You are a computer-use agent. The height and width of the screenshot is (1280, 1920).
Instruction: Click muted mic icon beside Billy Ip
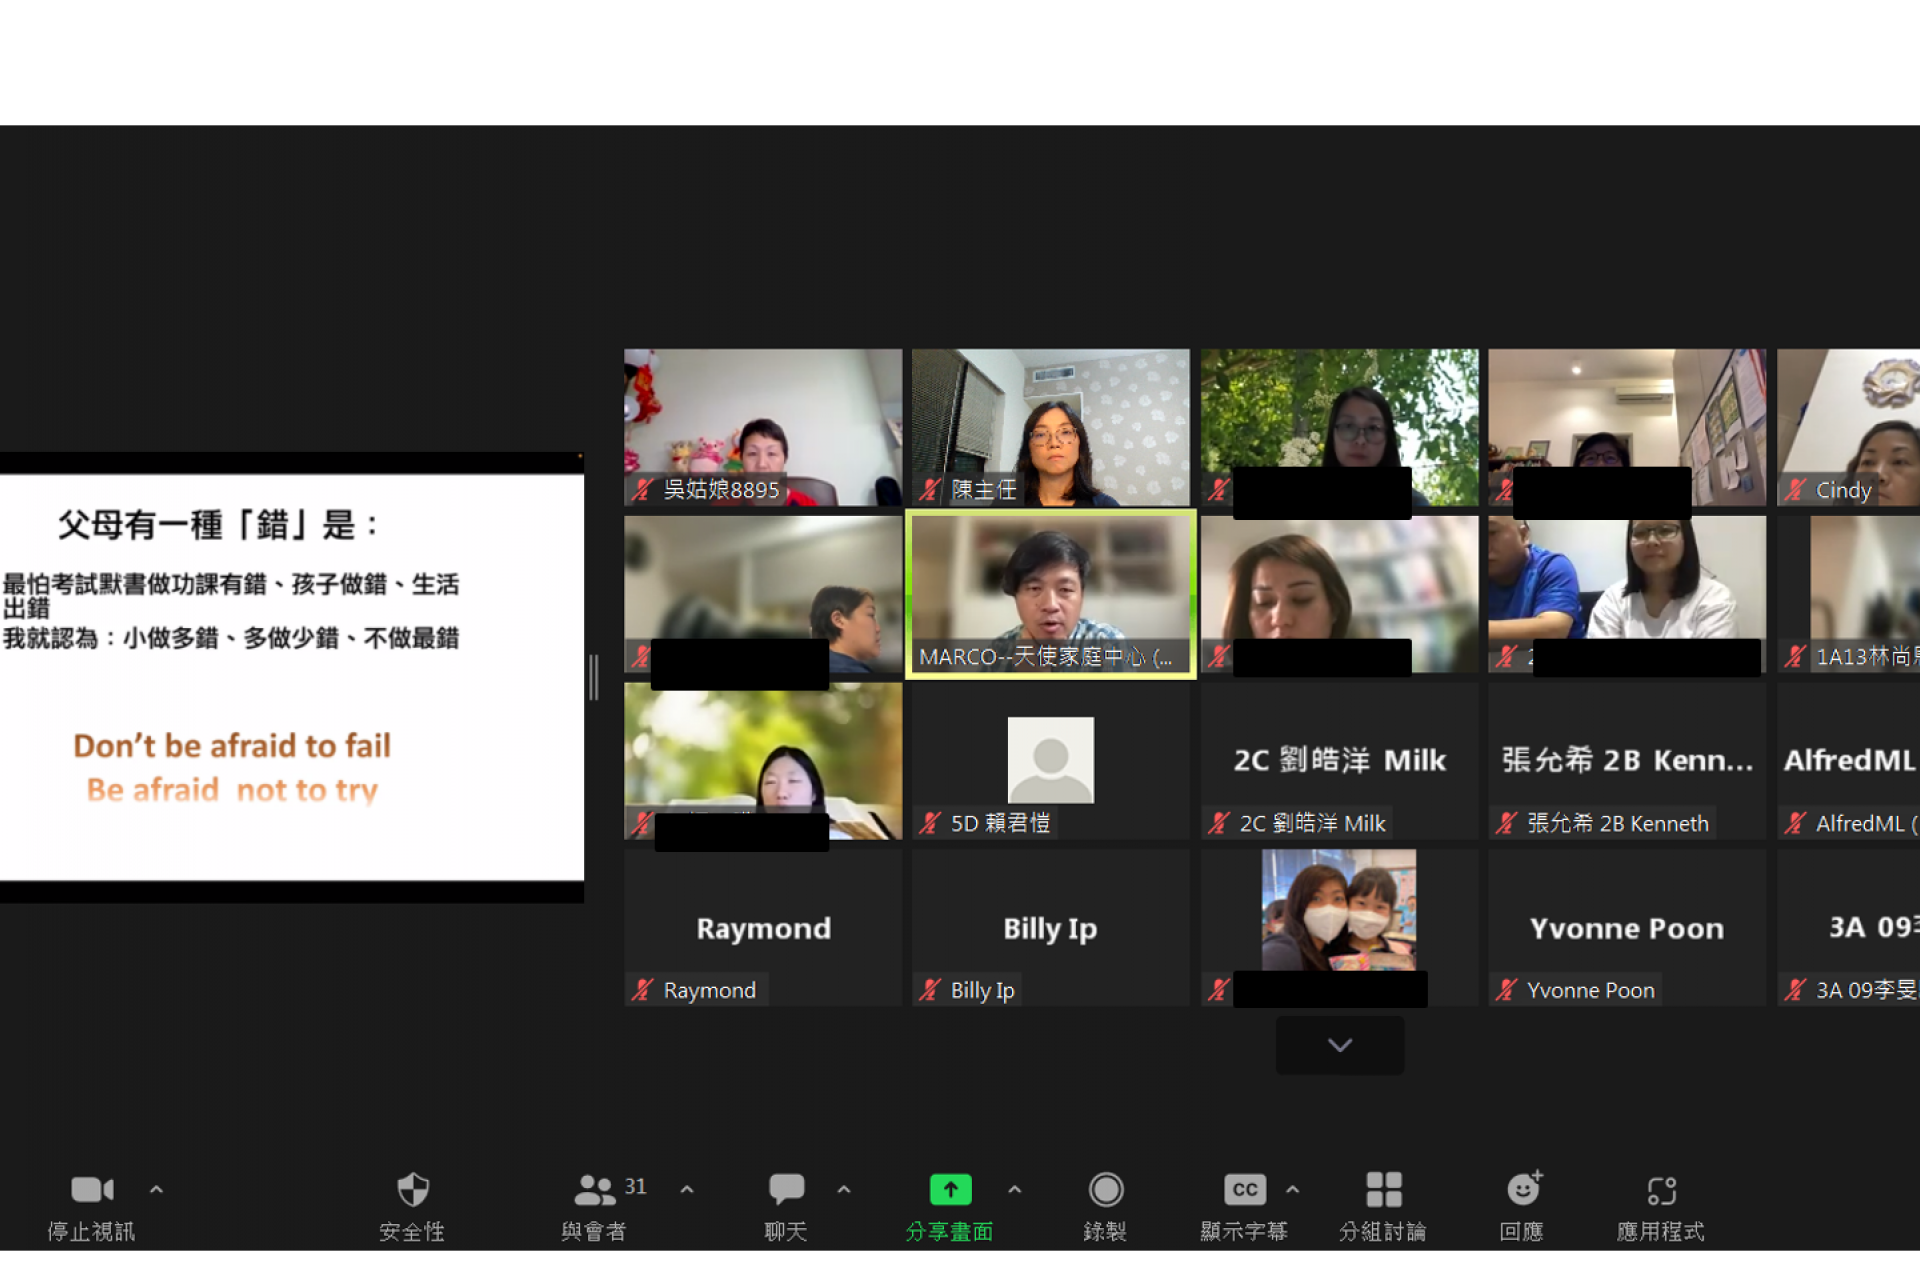click(x=930, y=990)
